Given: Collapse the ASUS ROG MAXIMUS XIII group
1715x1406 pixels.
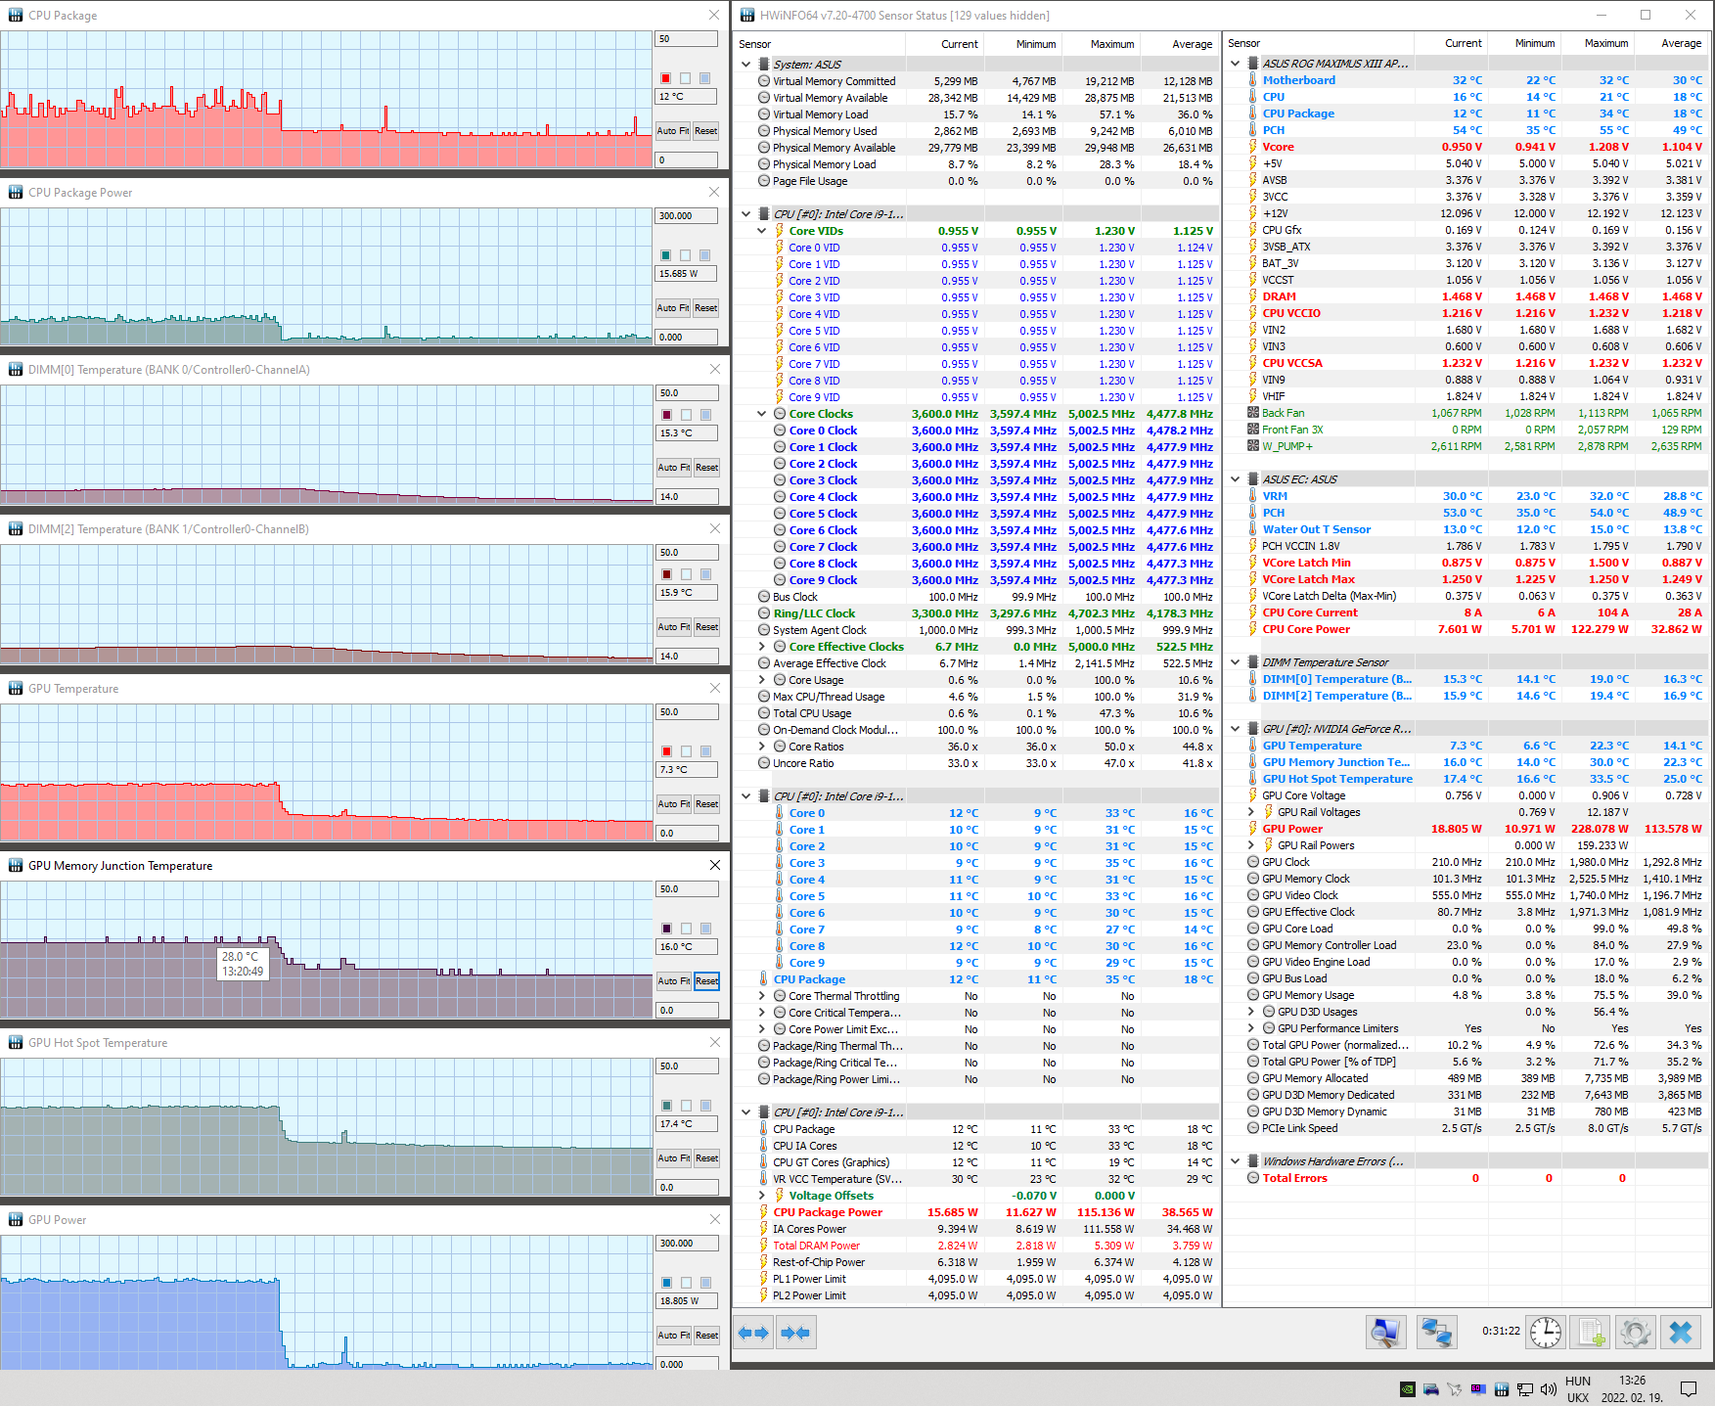Looking at the screenshot, I should click(1235, 63).
